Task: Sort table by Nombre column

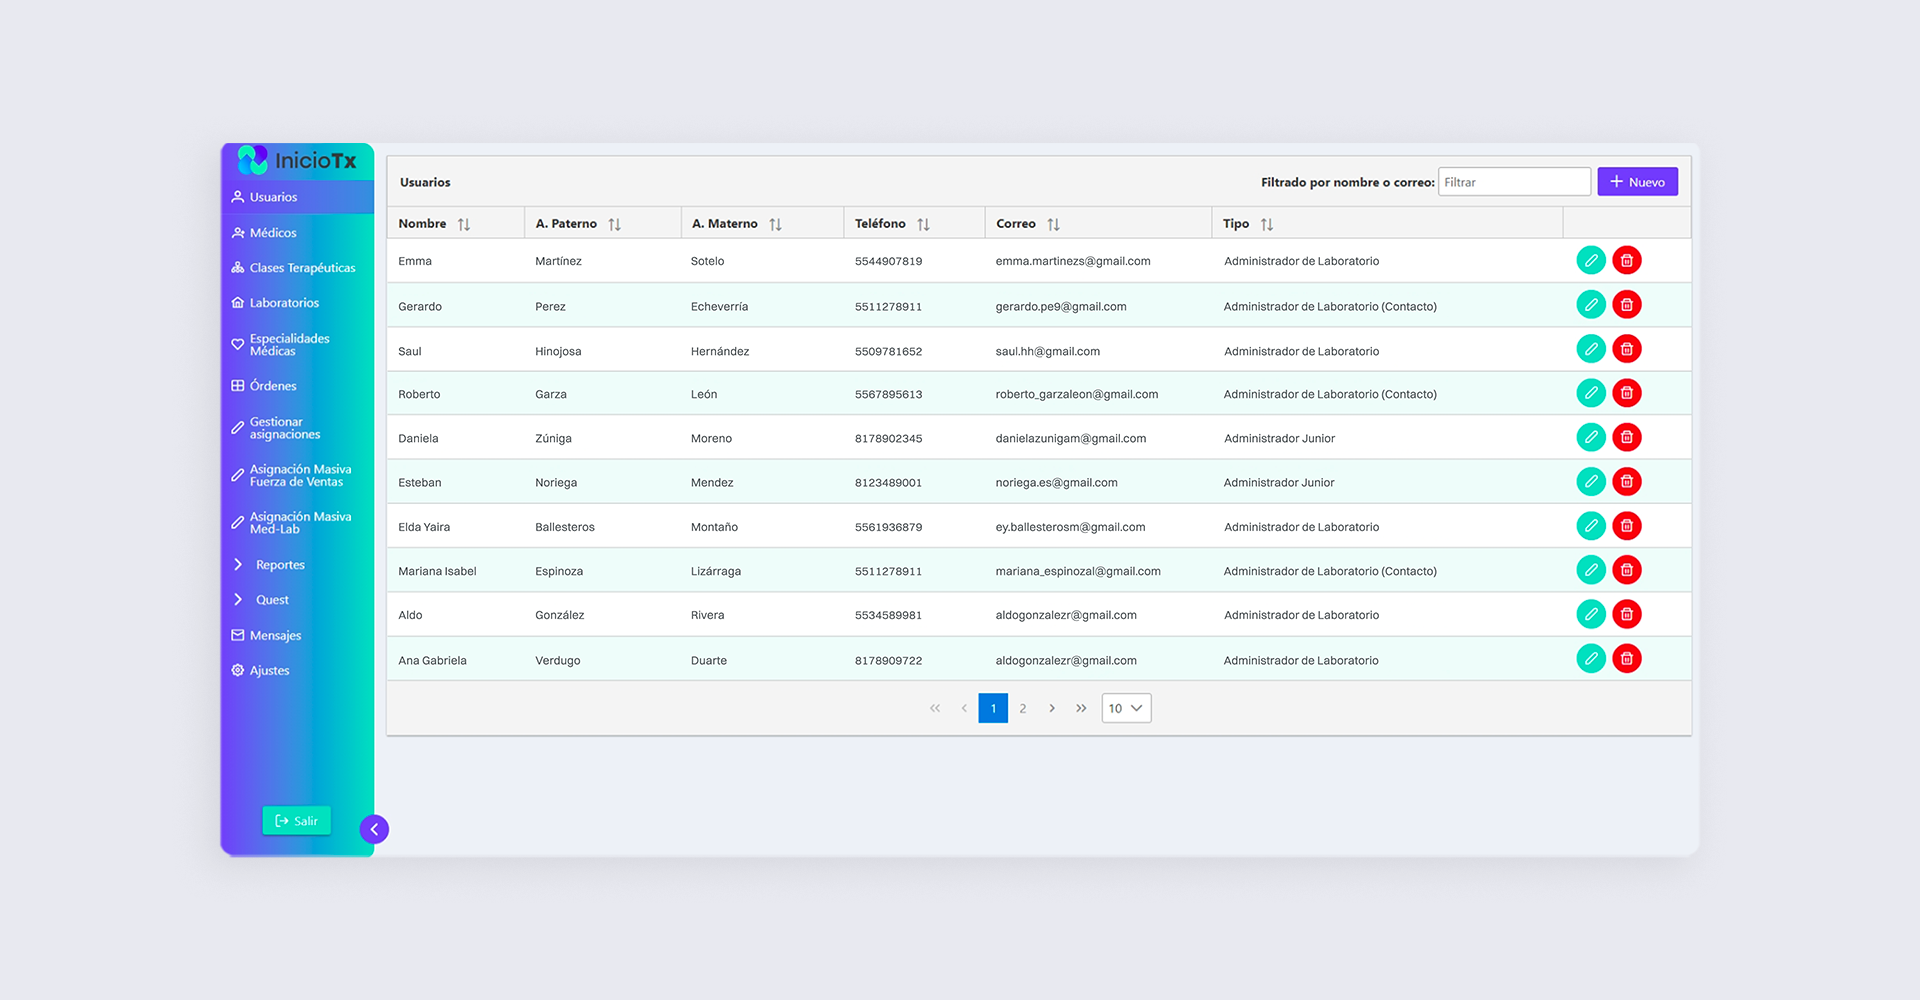Action: pos(463,225)
